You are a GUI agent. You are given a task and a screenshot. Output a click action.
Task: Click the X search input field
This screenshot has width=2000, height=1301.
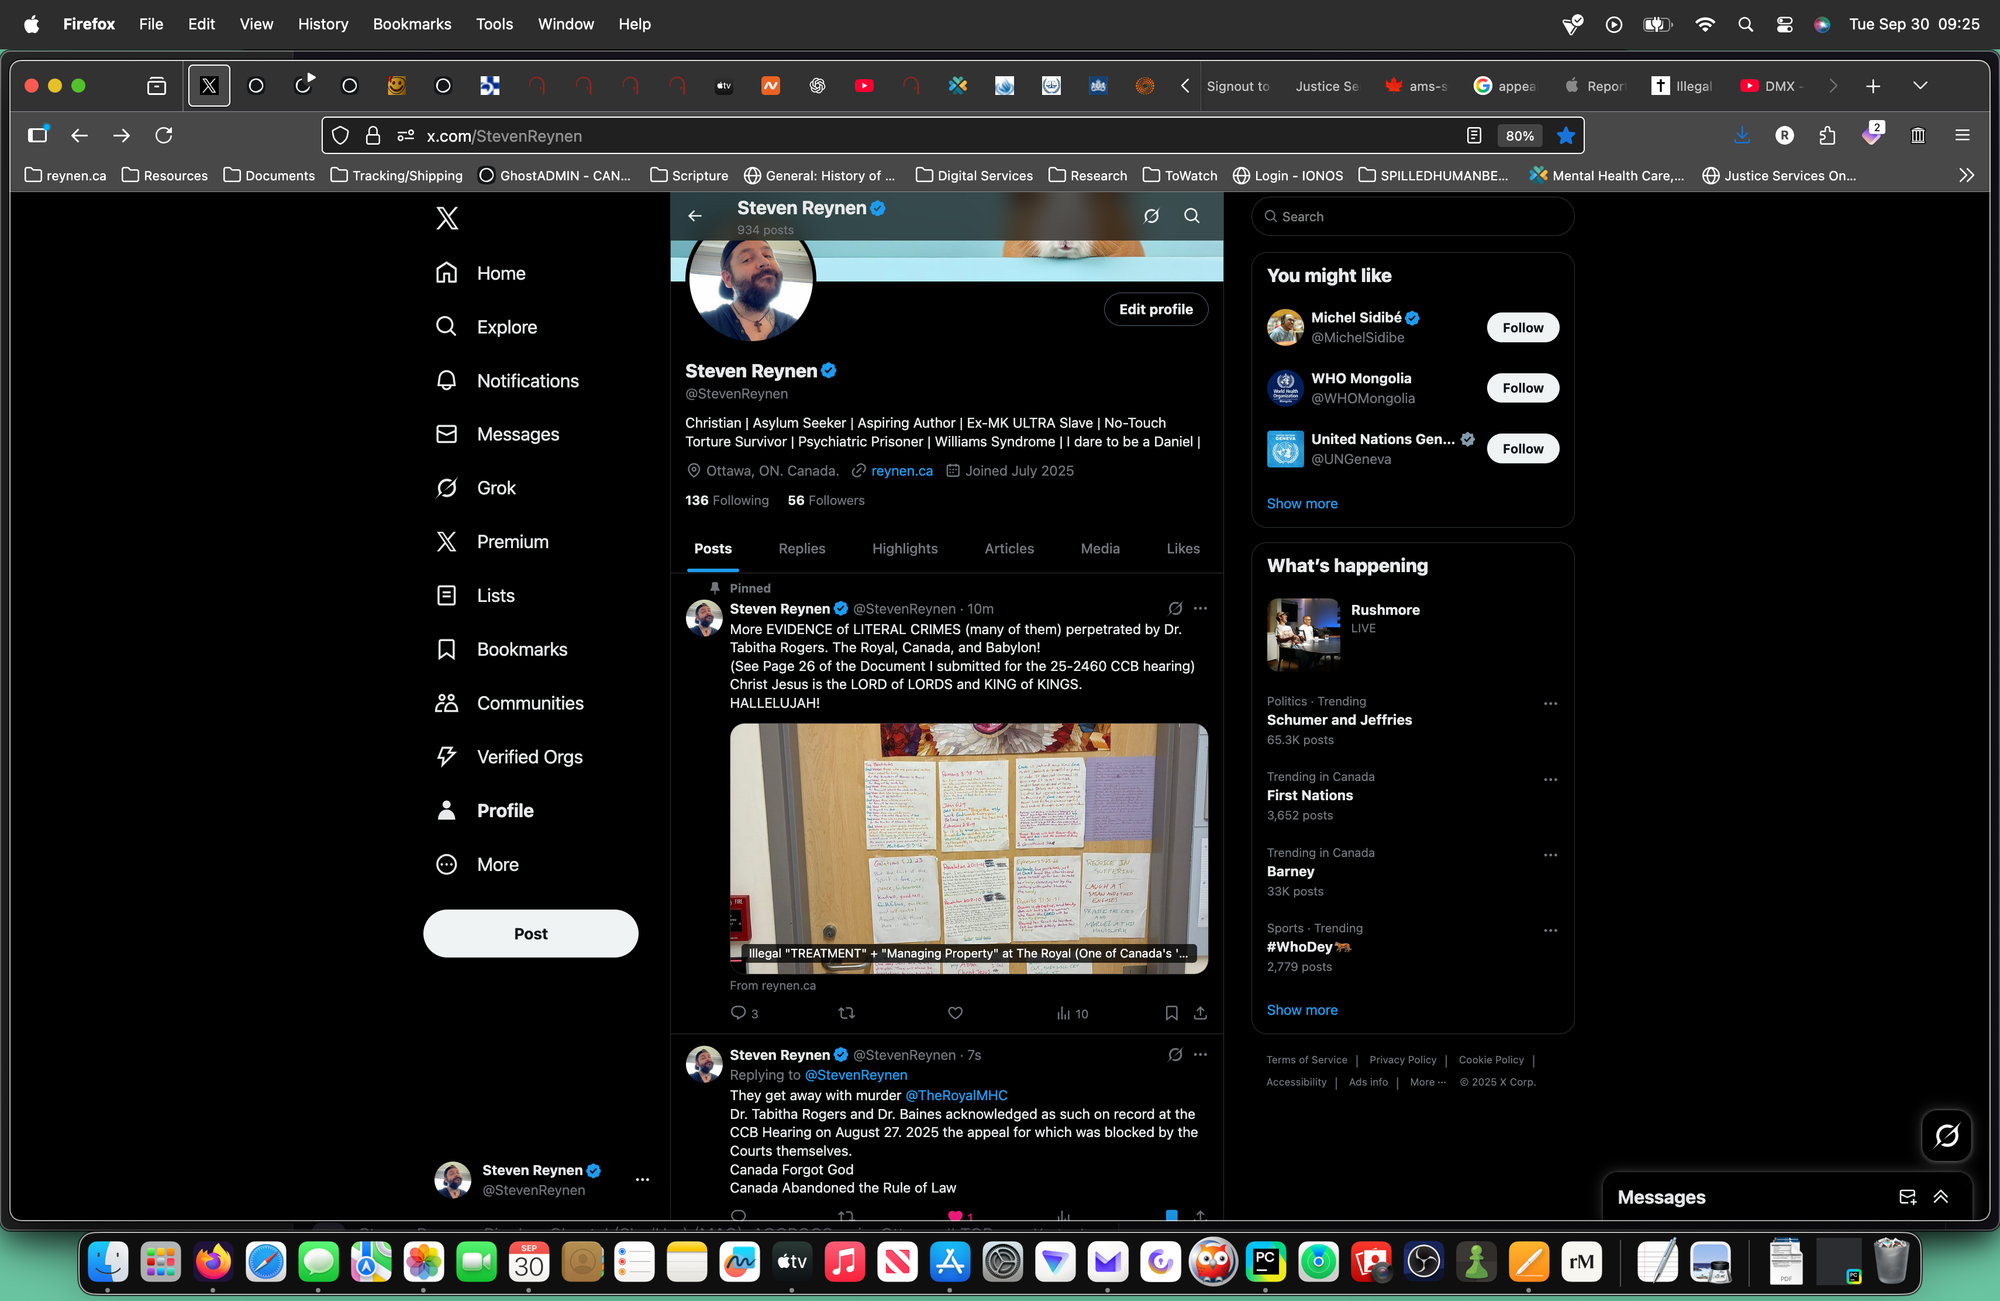tap(1412, 216)
